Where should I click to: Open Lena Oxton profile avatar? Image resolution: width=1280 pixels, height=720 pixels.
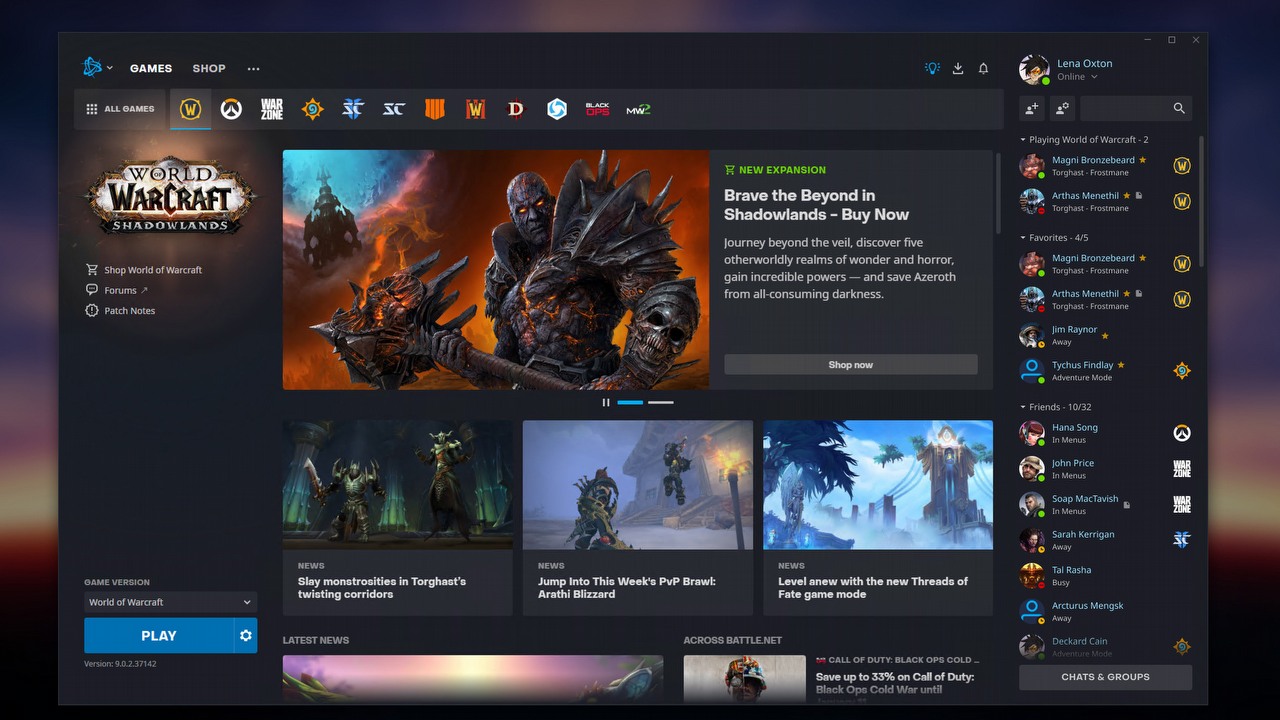click(x=1034, y=69)
